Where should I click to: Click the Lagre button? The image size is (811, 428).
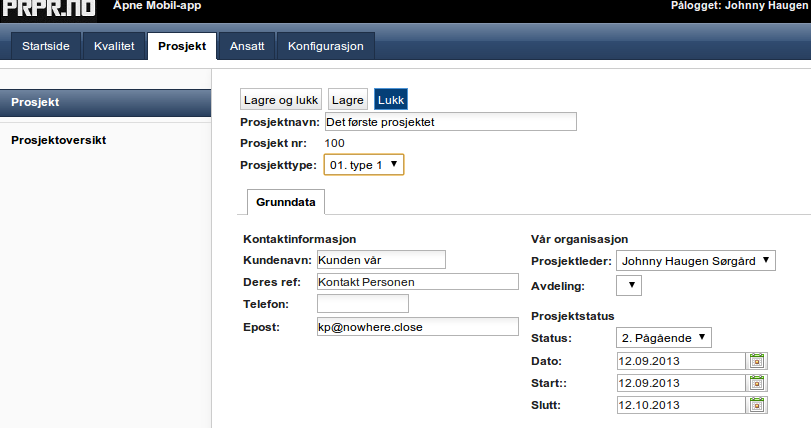click(x=348, y=100)
